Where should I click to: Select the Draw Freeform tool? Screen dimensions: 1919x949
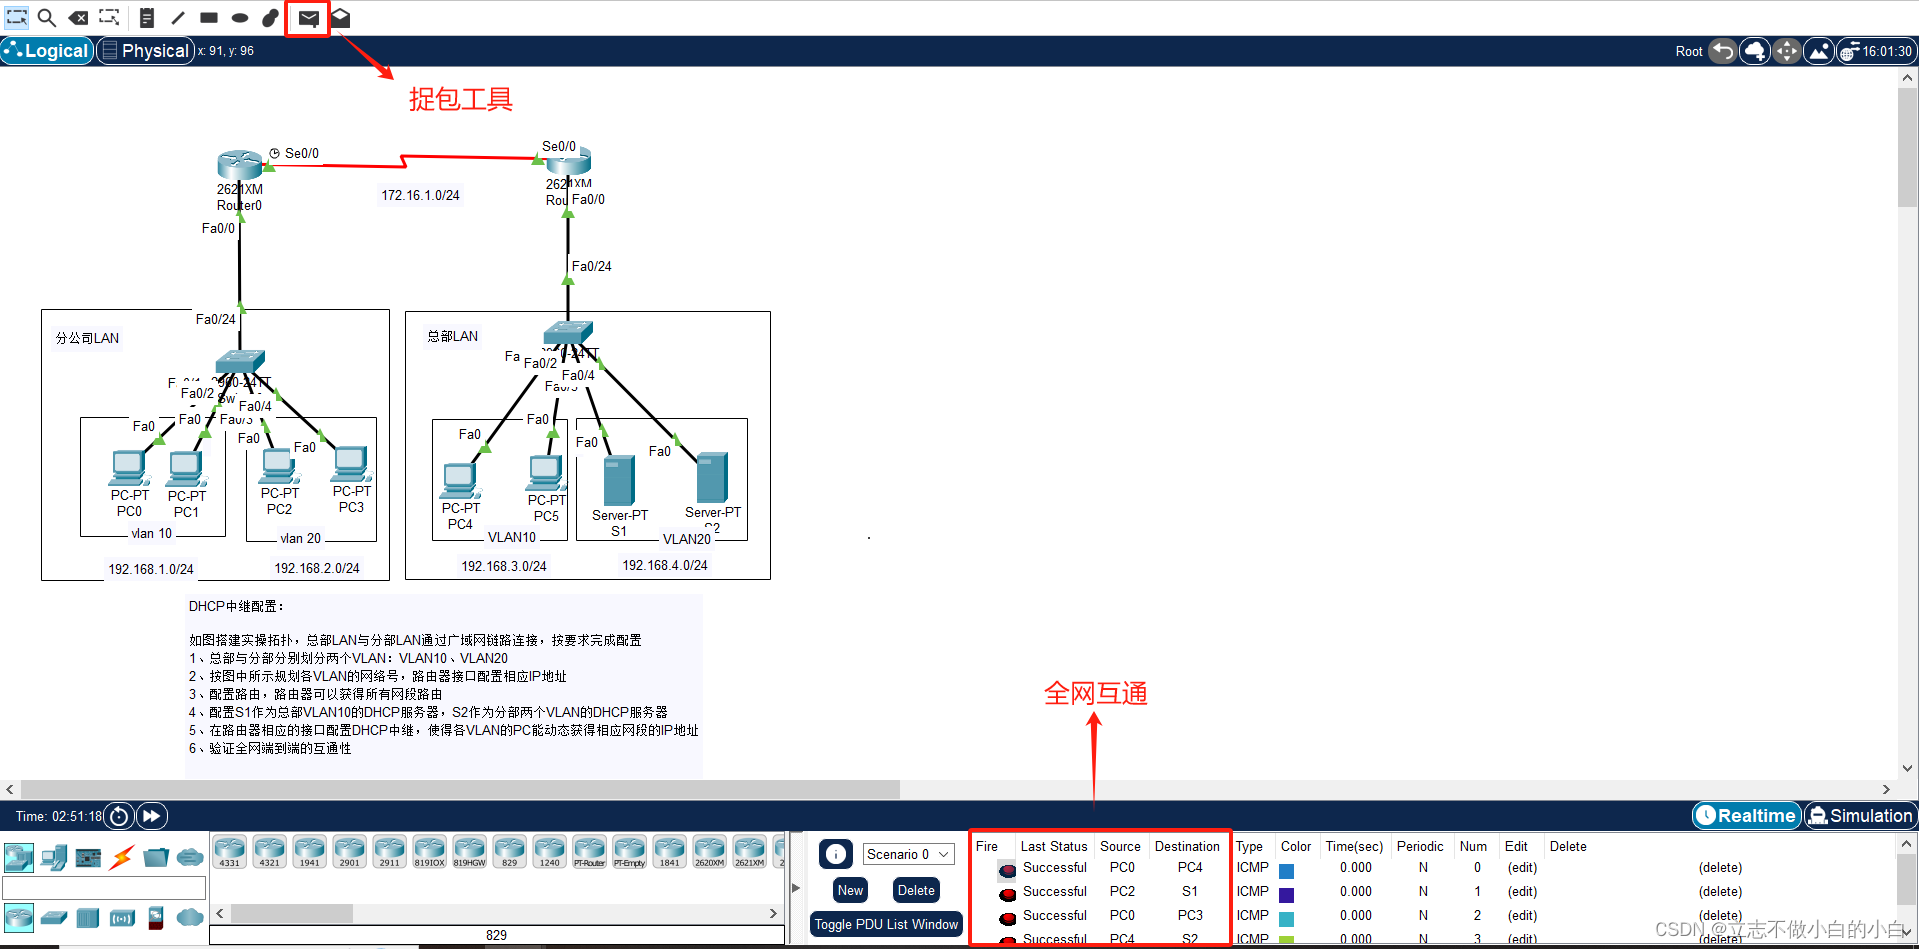tap(271, 17)
